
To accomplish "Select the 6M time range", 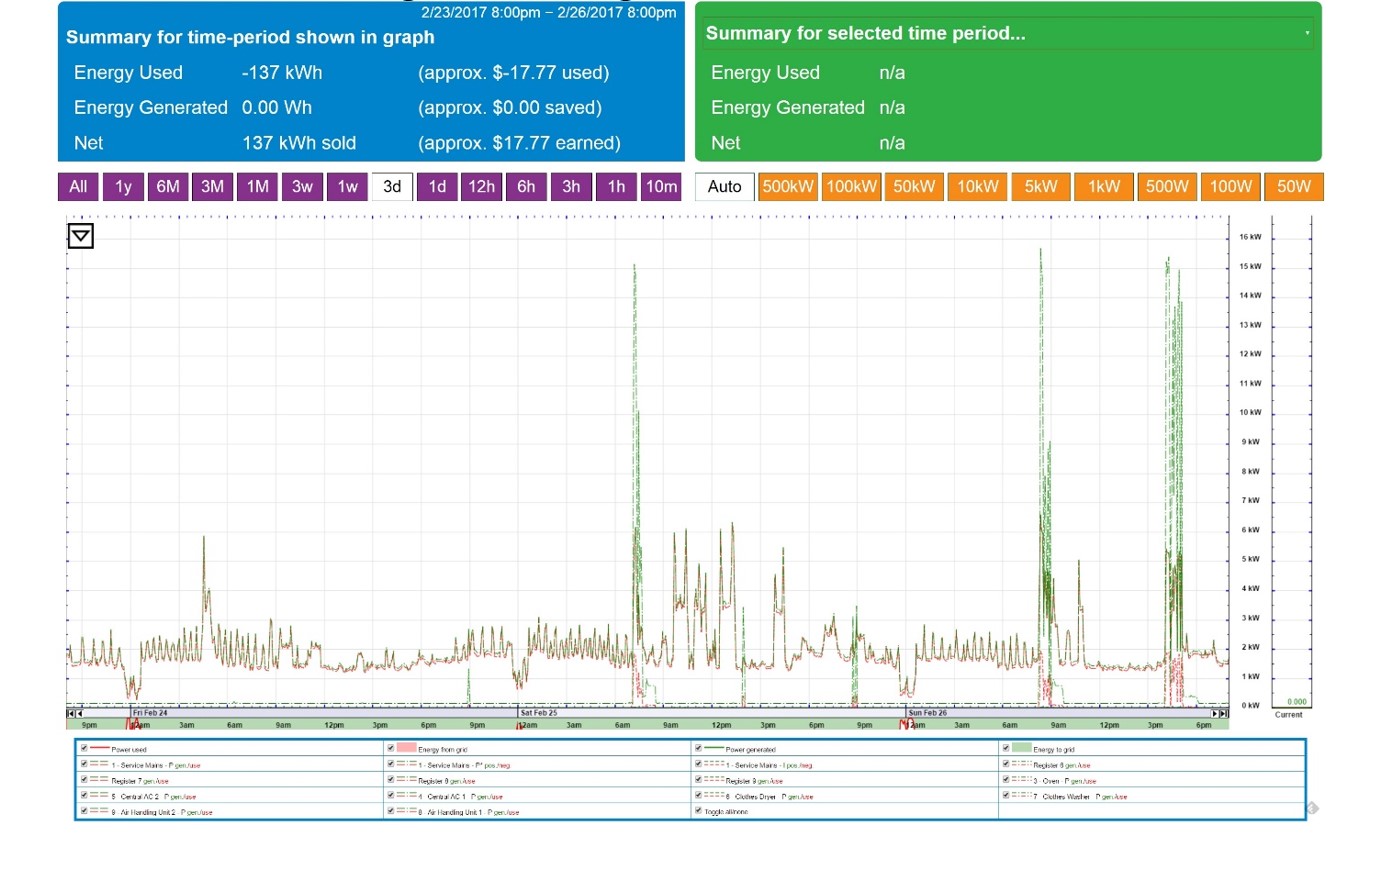I will 168,187.
